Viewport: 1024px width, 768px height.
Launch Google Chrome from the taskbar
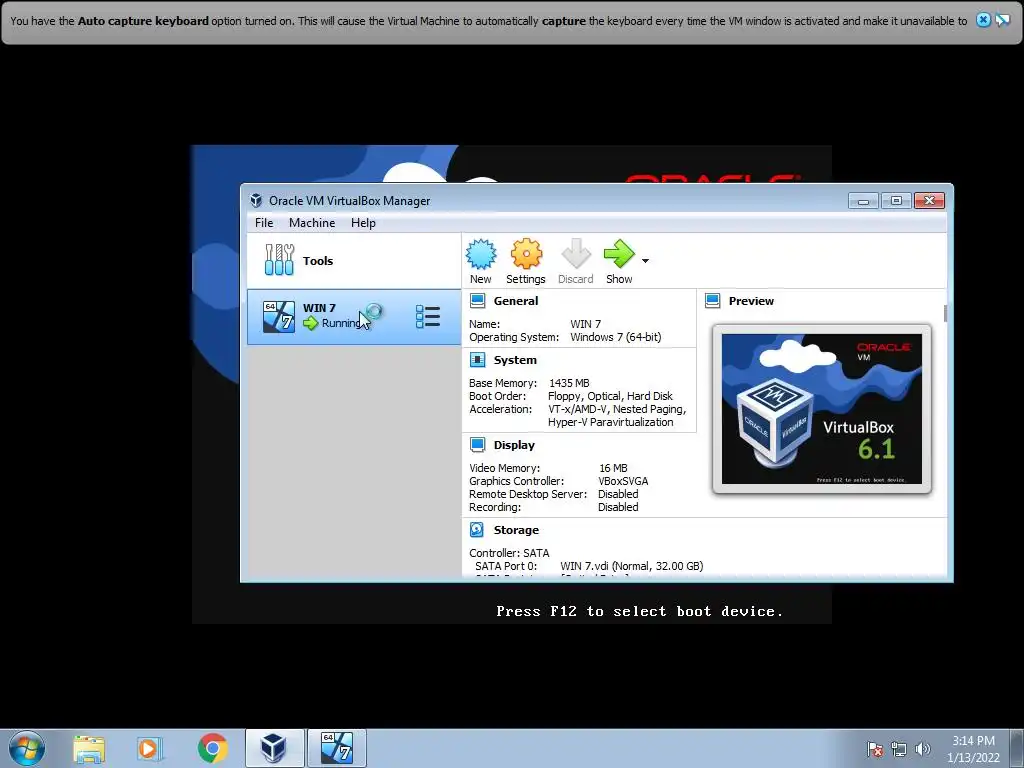tap(212, 748)
